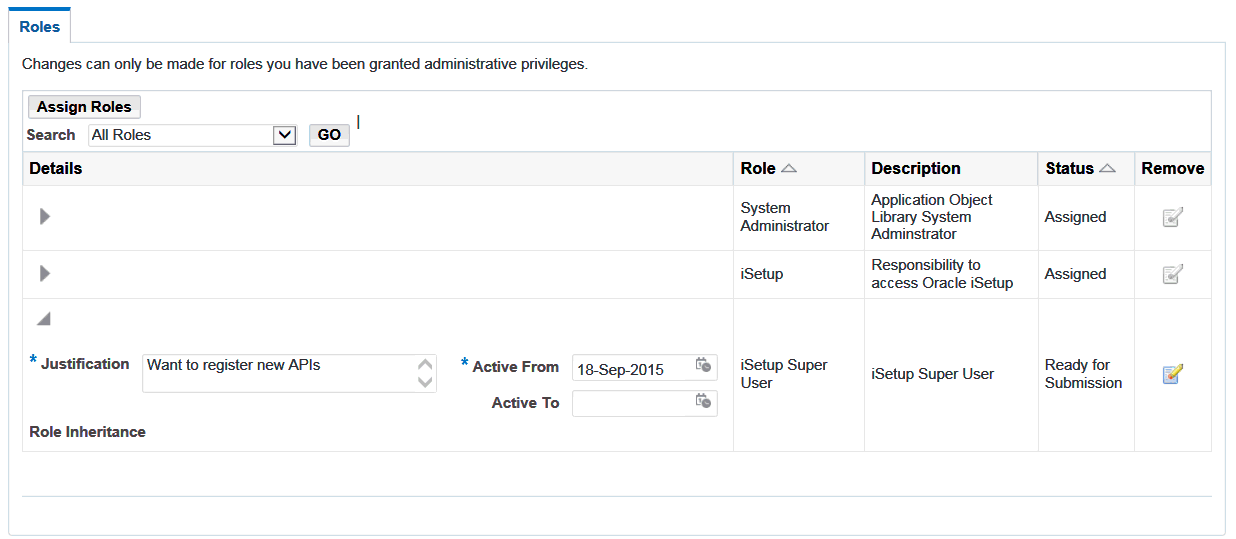Click into the Justification text box
This screenshot has width=1236, height=539.
280,373
